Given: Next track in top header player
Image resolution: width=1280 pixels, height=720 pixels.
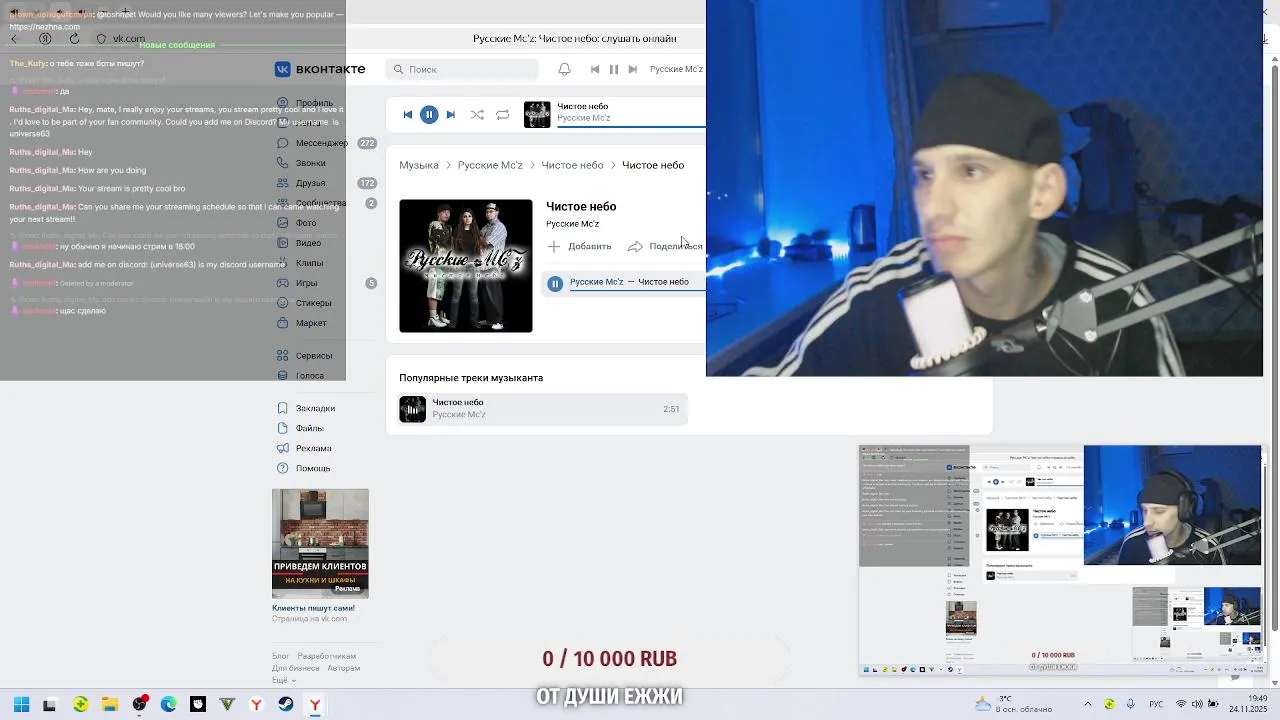Looking at the screenshot, I should coord(632,69).
